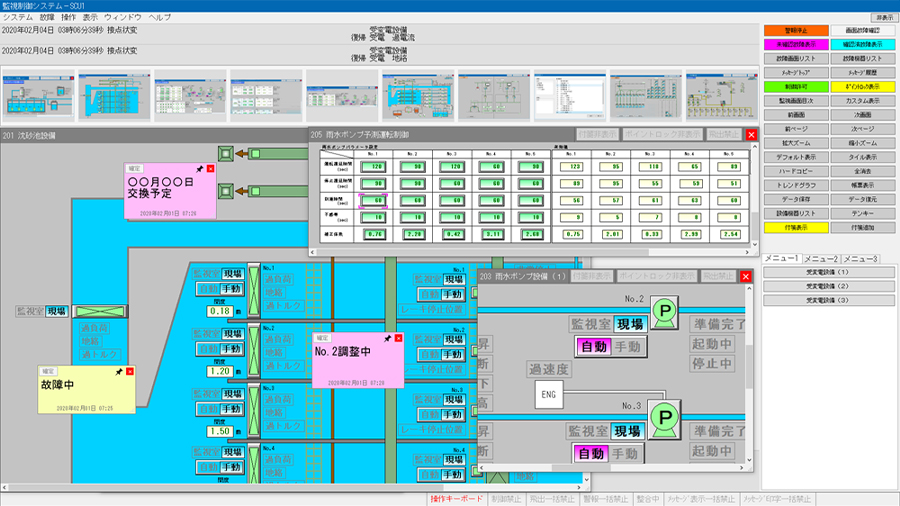
Task: Pin the 故障中 yellow sticky note
Action: [x=119, y=372]
